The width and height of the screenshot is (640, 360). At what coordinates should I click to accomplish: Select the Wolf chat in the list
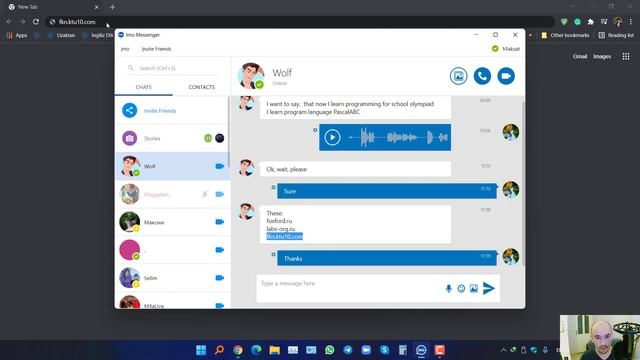coord(172,166)
